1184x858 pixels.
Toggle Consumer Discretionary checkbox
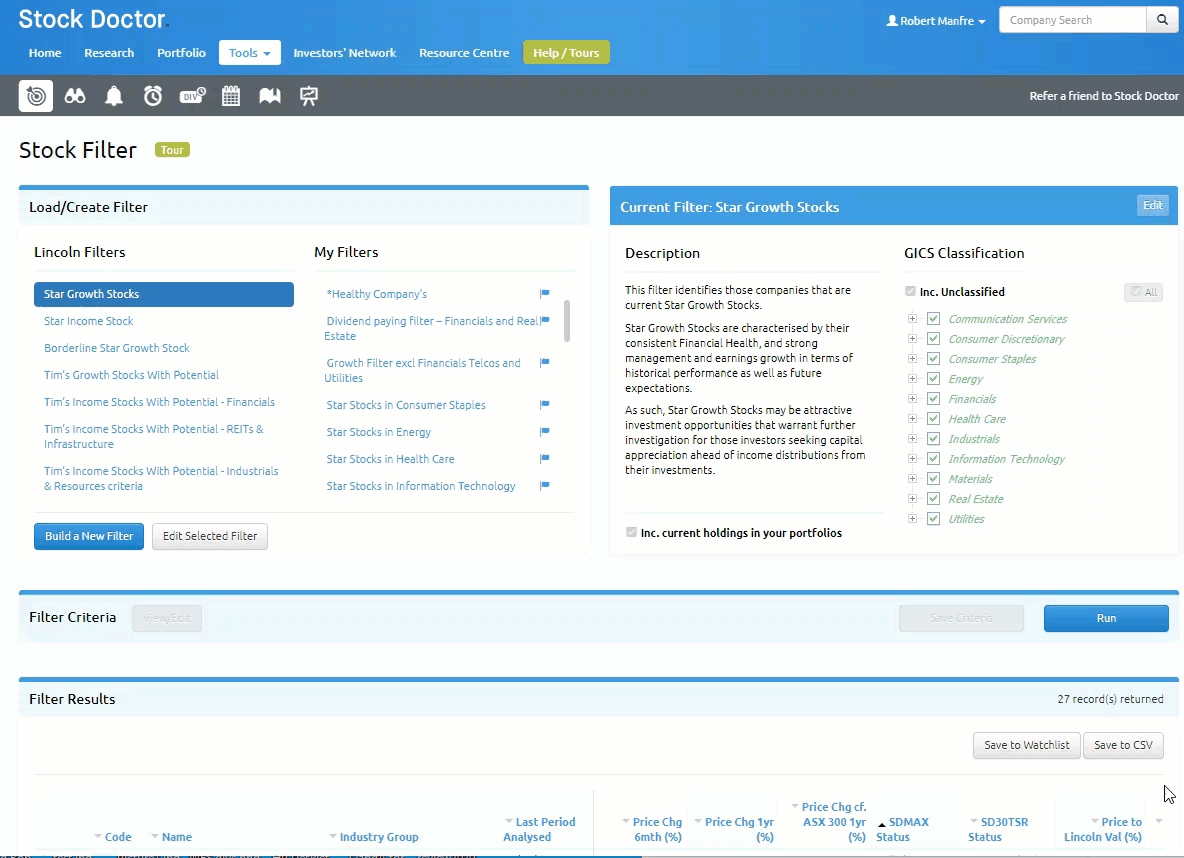pos(933,338)
